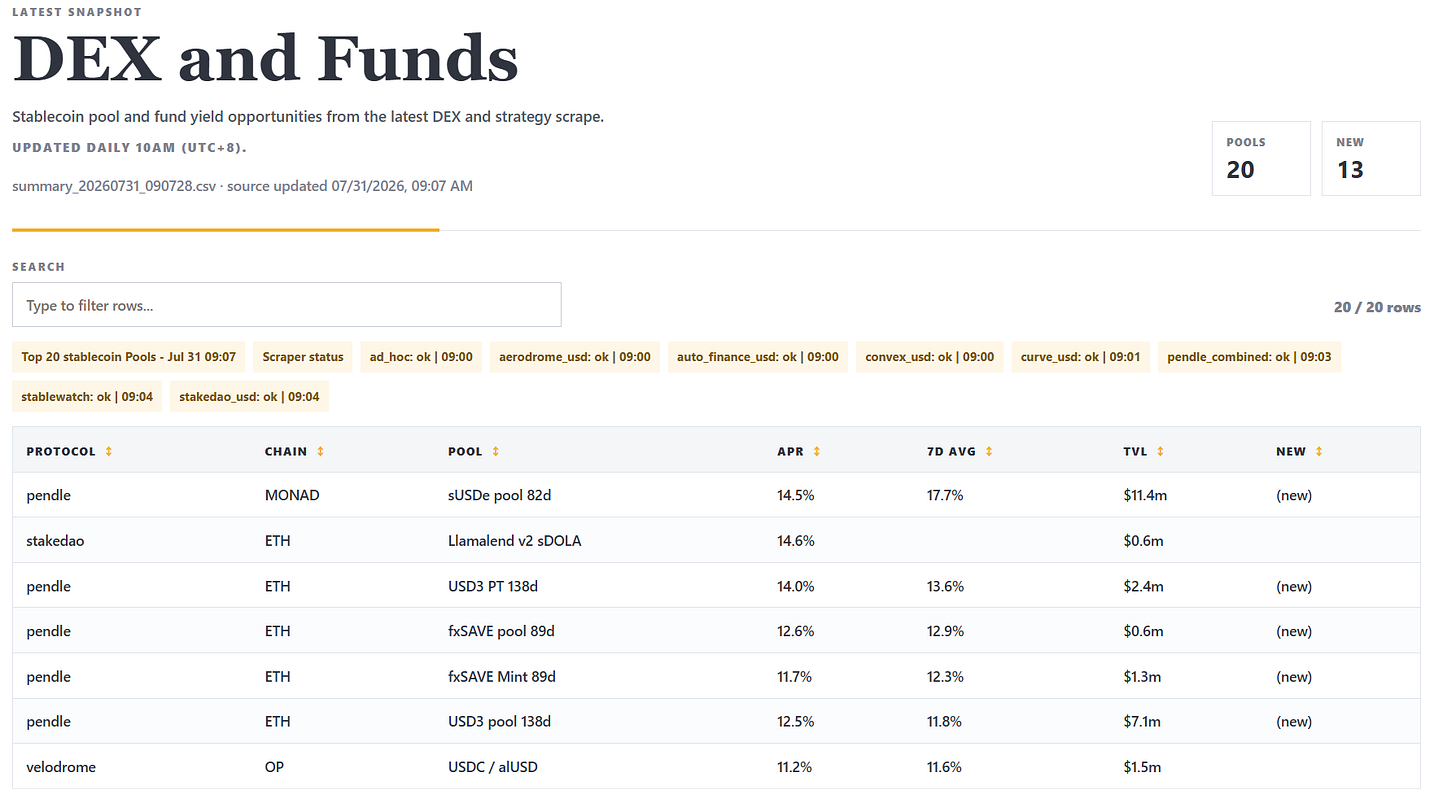Click the Chain column sort arrows
1456x789 pixels.
[320, 452]
